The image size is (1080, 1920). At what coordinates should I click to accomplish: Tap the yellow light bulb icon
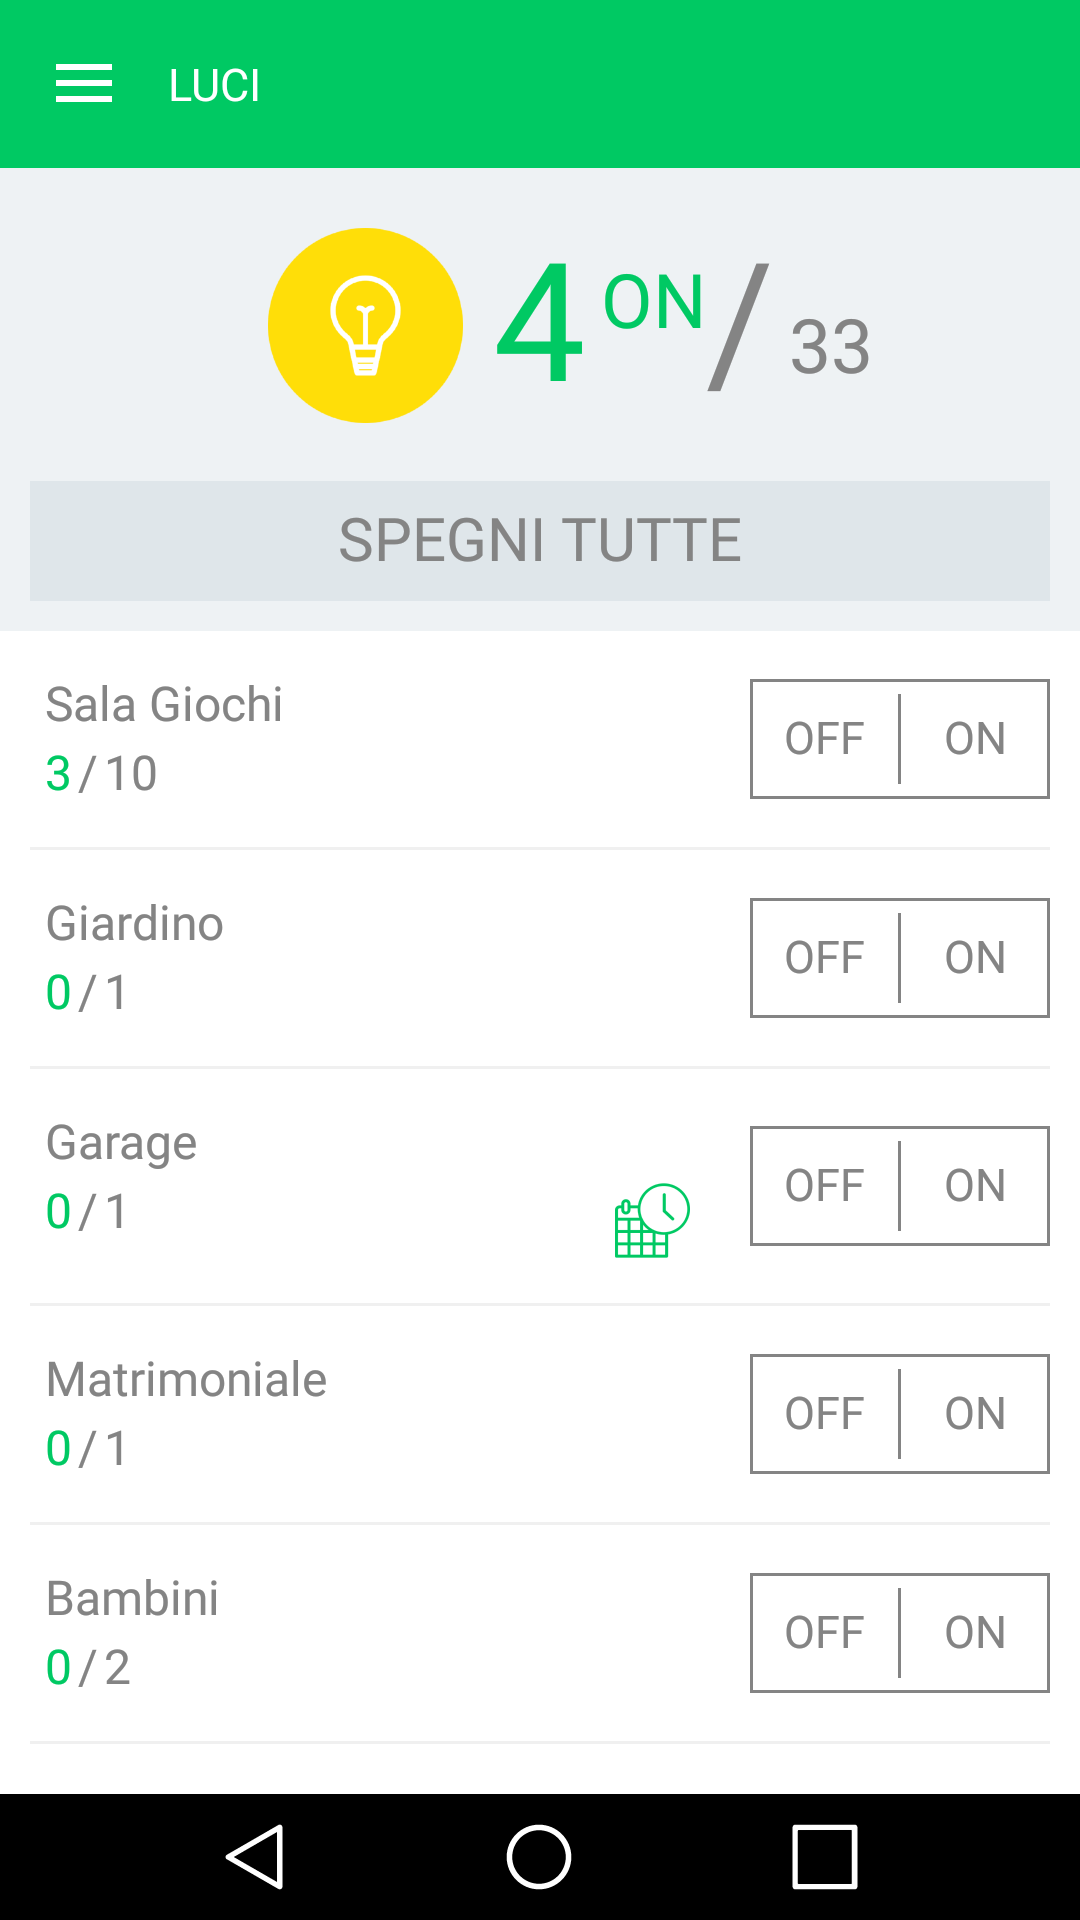tap(365, 325)
